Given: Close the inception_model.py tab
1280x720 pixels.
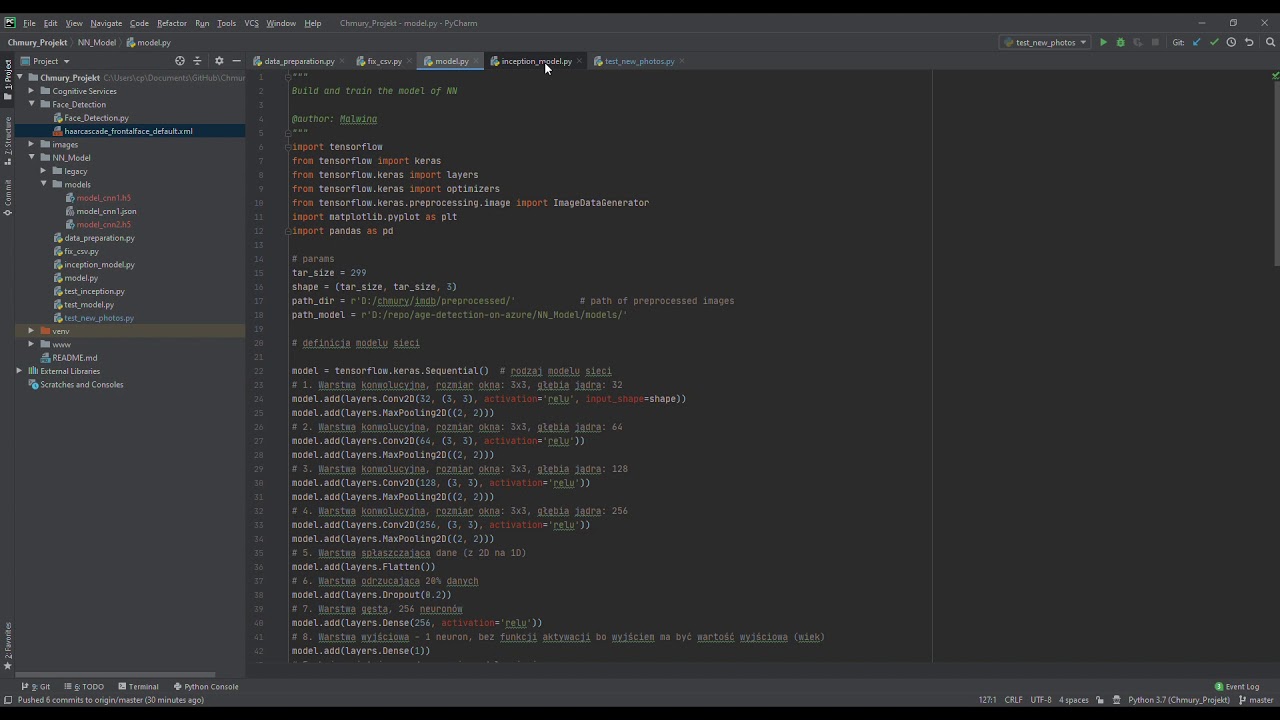Looking at the screenshot, I should click(x=579, y=61).
